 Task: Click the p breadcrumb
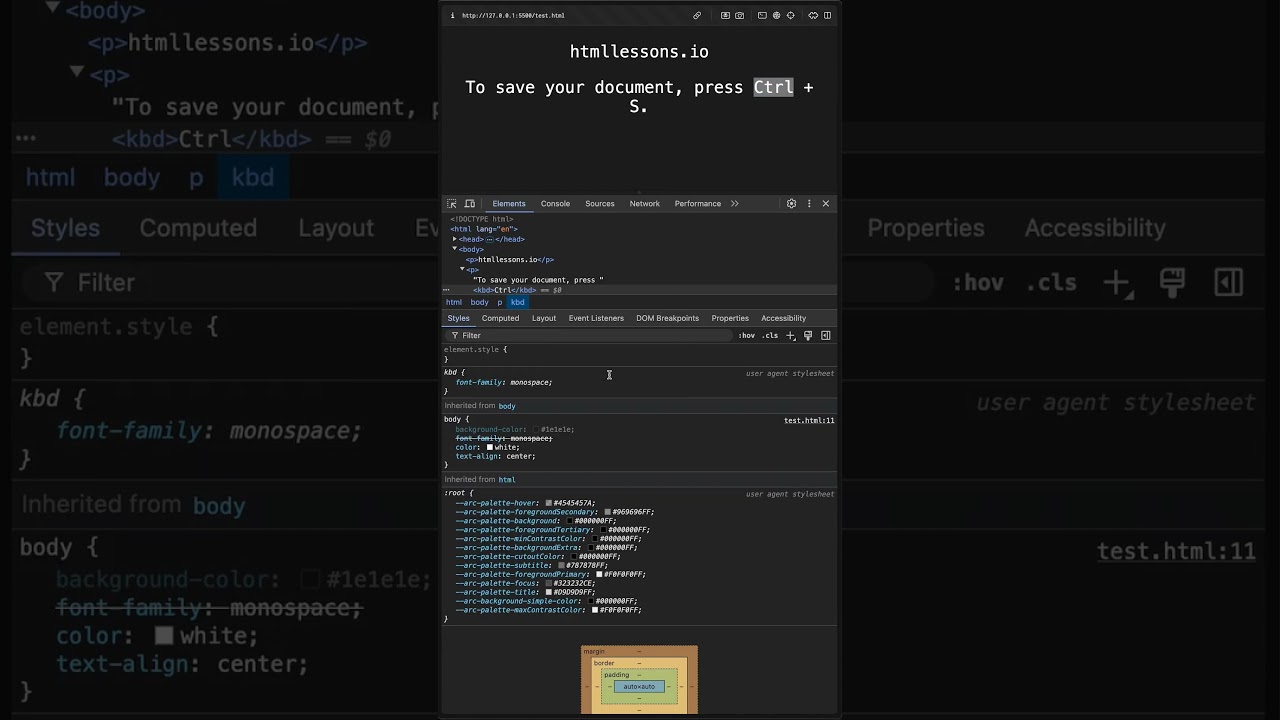[500, 302]
